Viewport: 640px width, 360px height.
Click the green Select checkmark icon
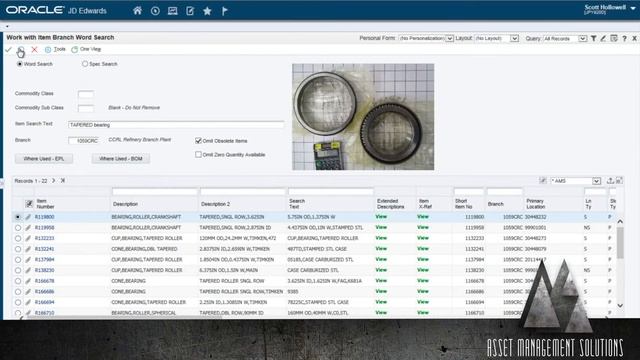click(x=8, y=49)
